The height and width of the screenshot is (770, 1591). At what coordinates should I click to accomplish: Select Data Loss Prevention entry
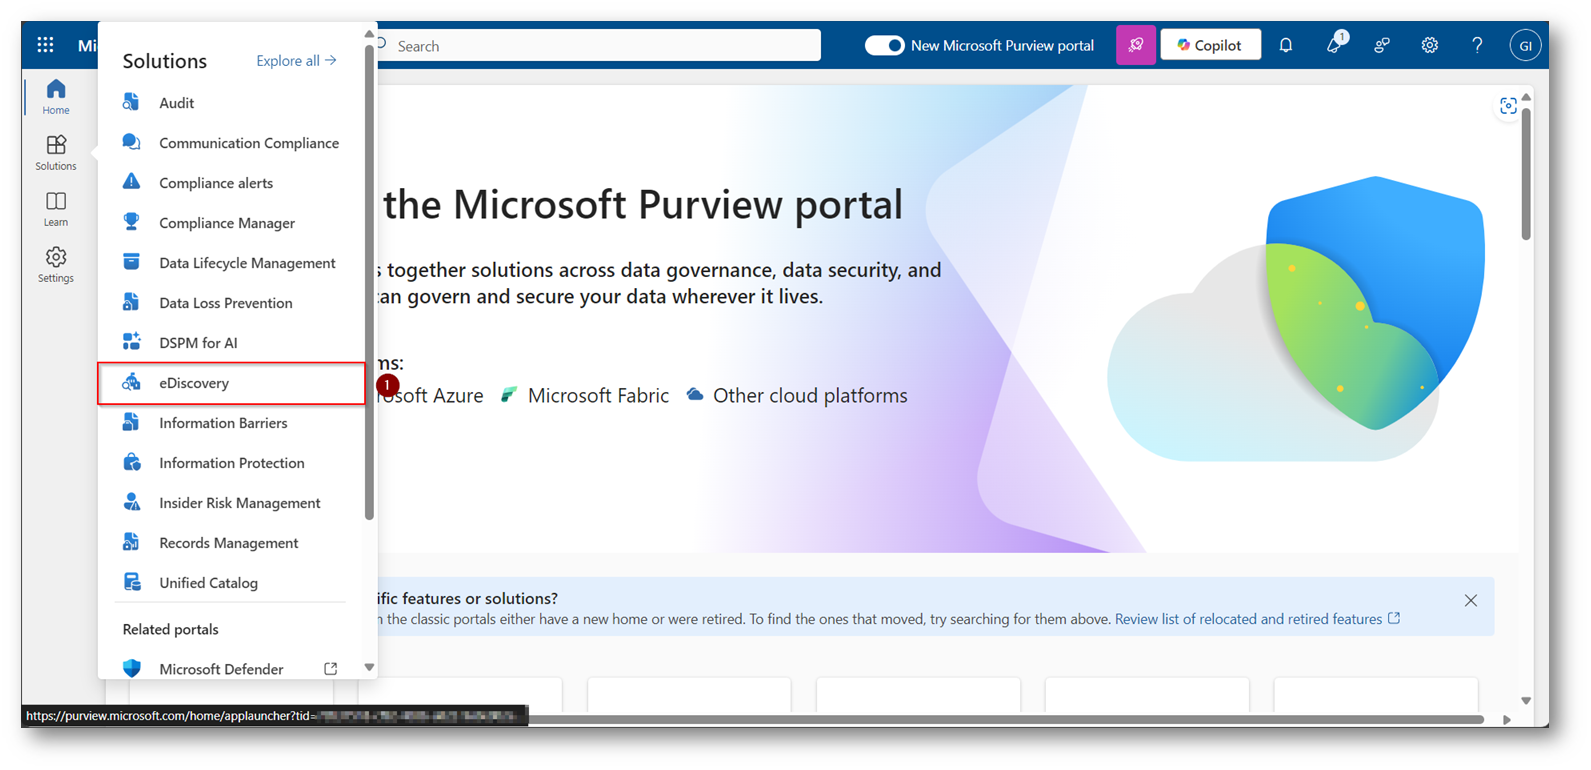click(232, 302)
